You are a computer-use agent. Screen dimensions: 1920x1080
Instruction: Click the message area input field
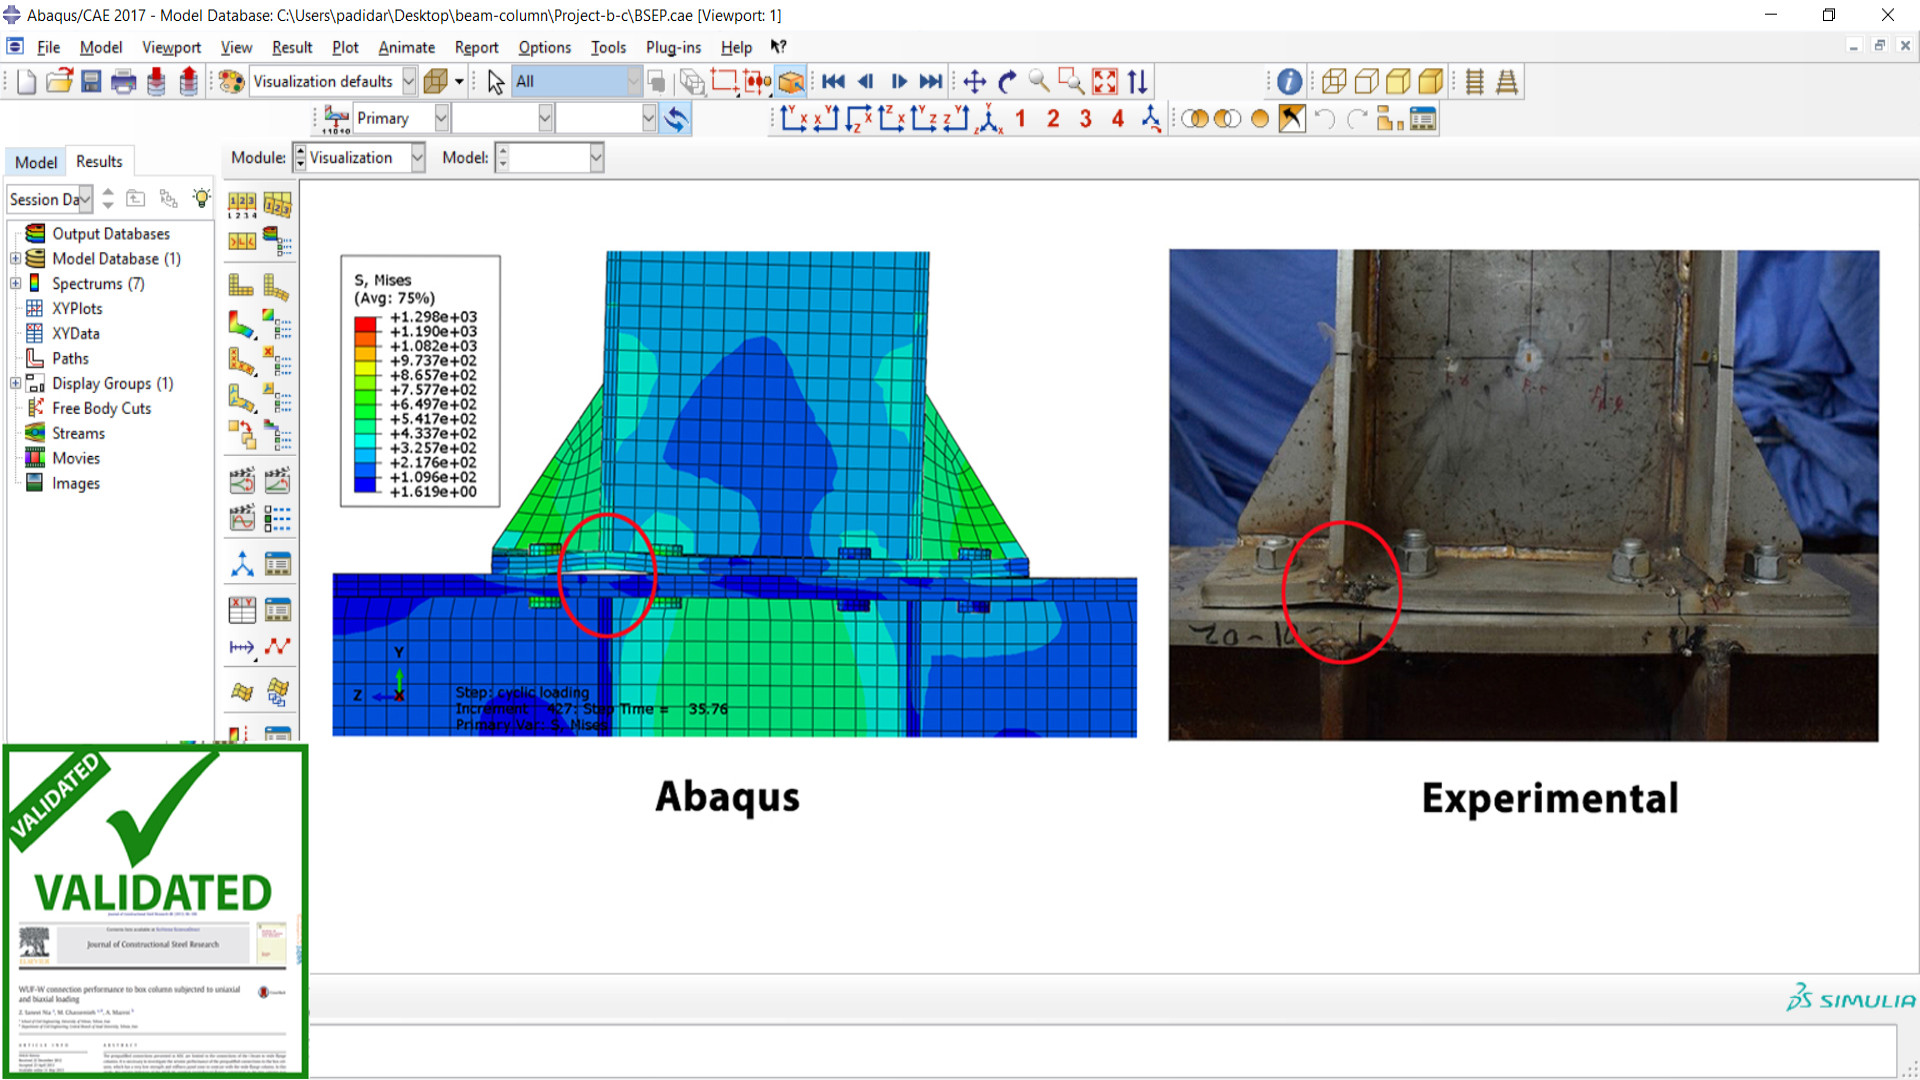click(x=1102, y=1049)
